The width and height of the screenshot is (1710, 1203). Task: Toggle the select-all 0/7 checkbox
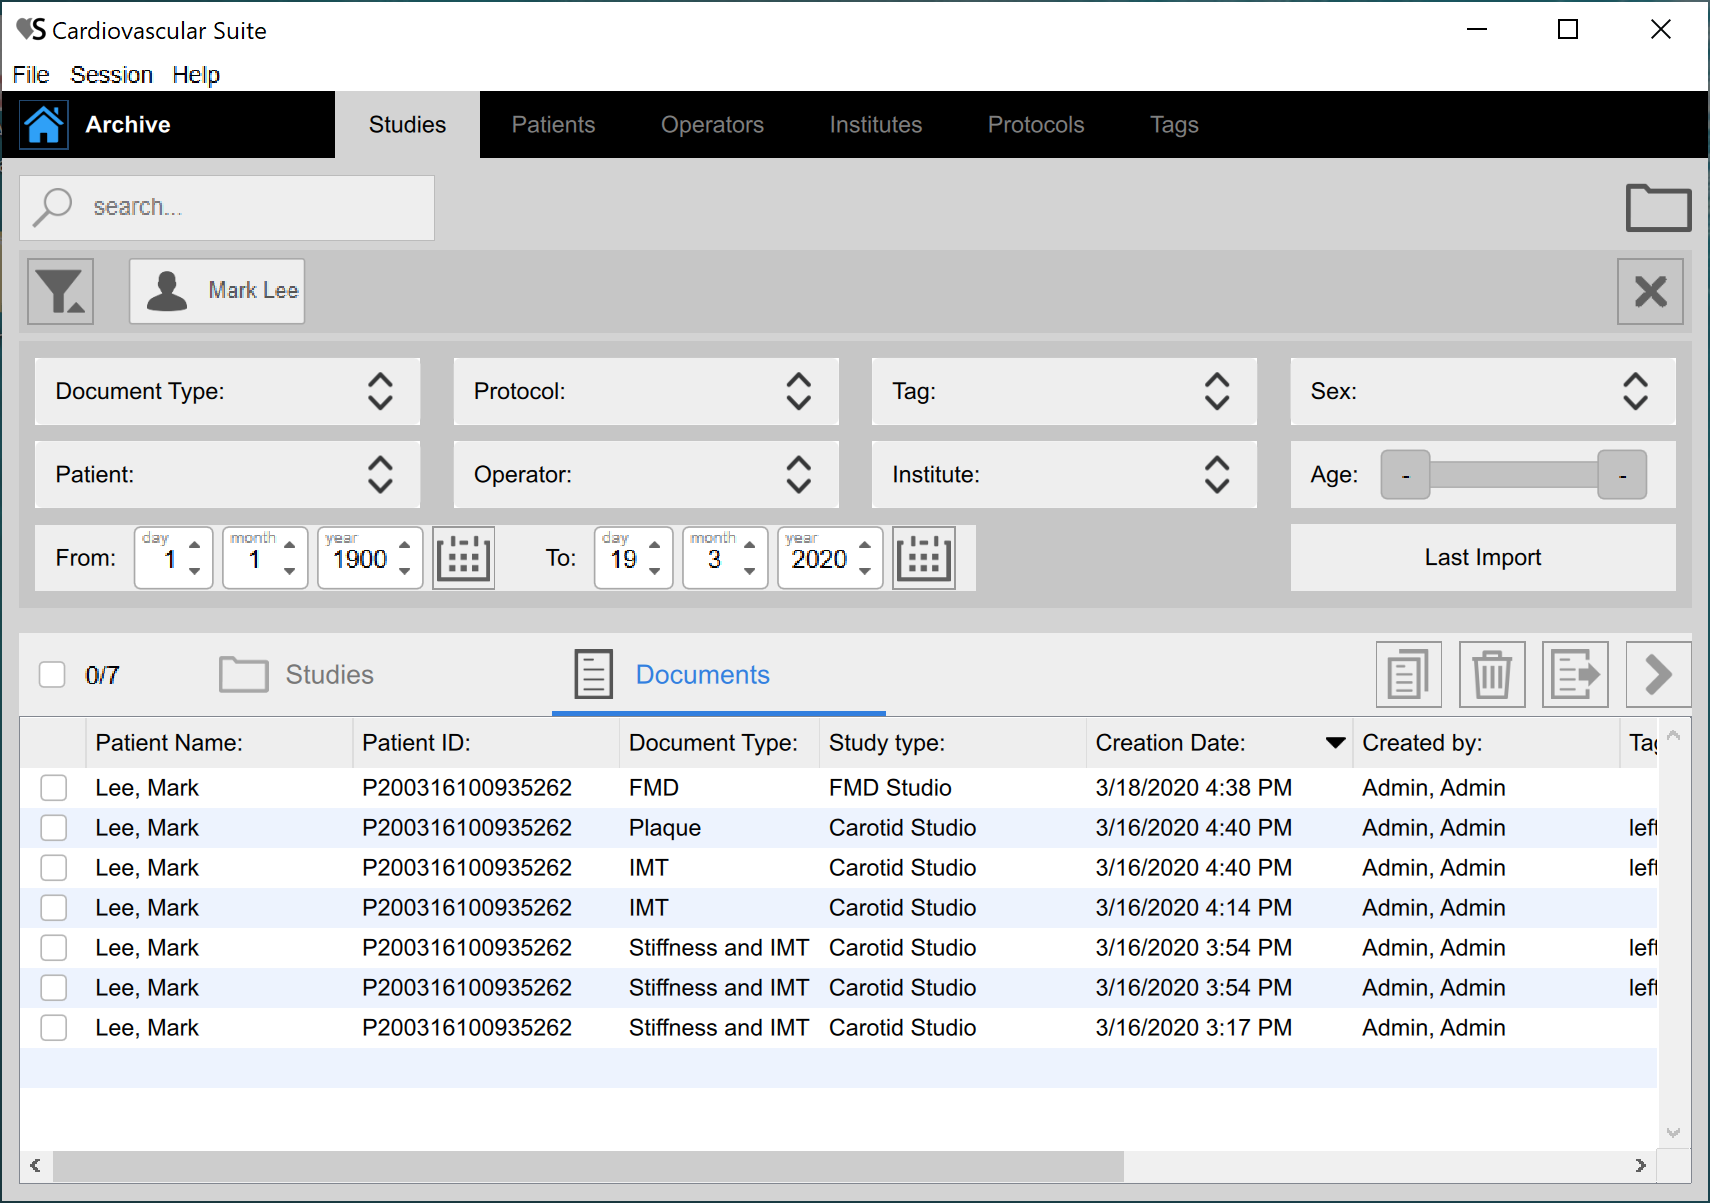52,675
